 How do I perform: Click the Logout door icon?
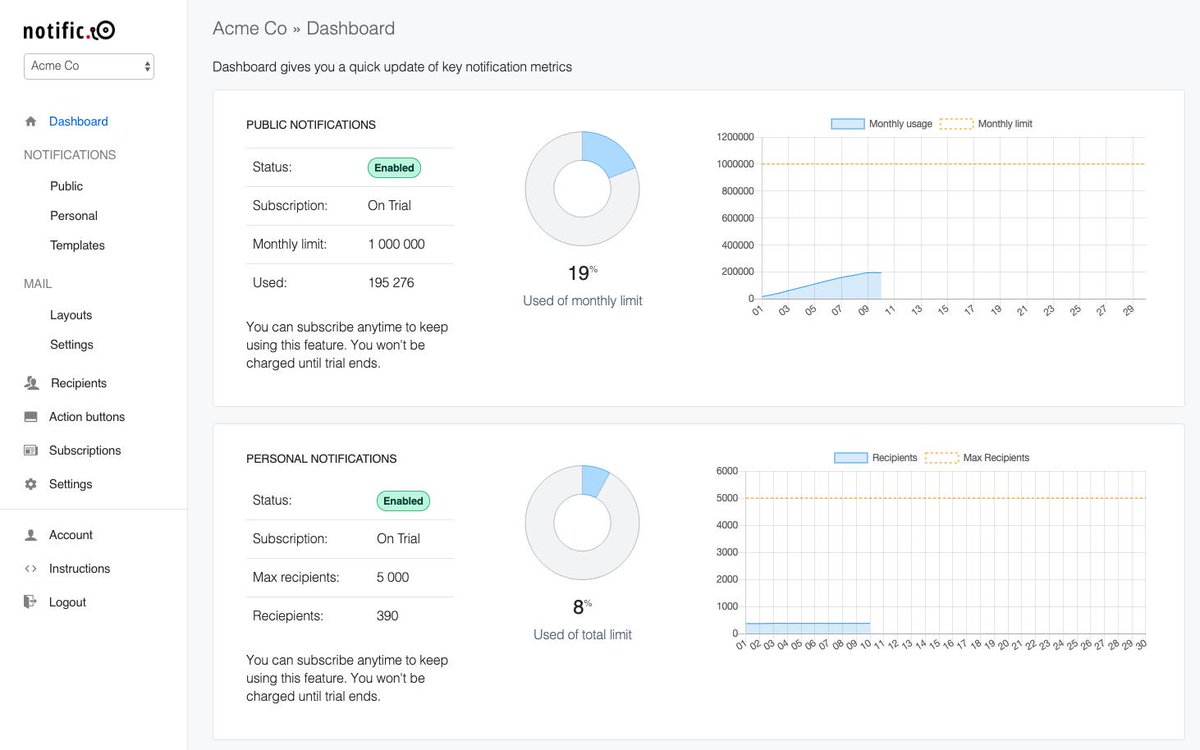coord(31,601)
